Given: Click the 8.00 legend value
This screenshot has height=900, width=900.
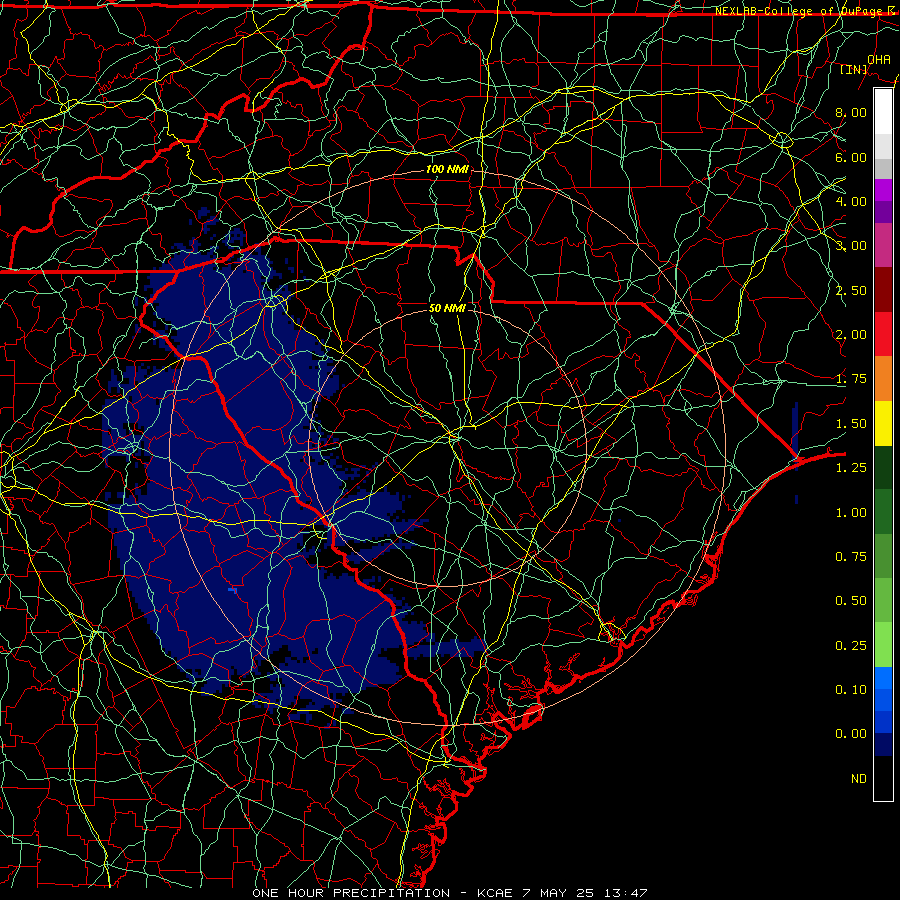Looking at the screenshot, I should (851, 112).
